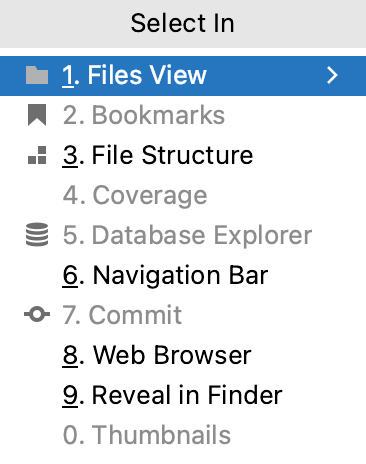Choose the Coverage option
The image size is (366, 464).
point(183,195)
